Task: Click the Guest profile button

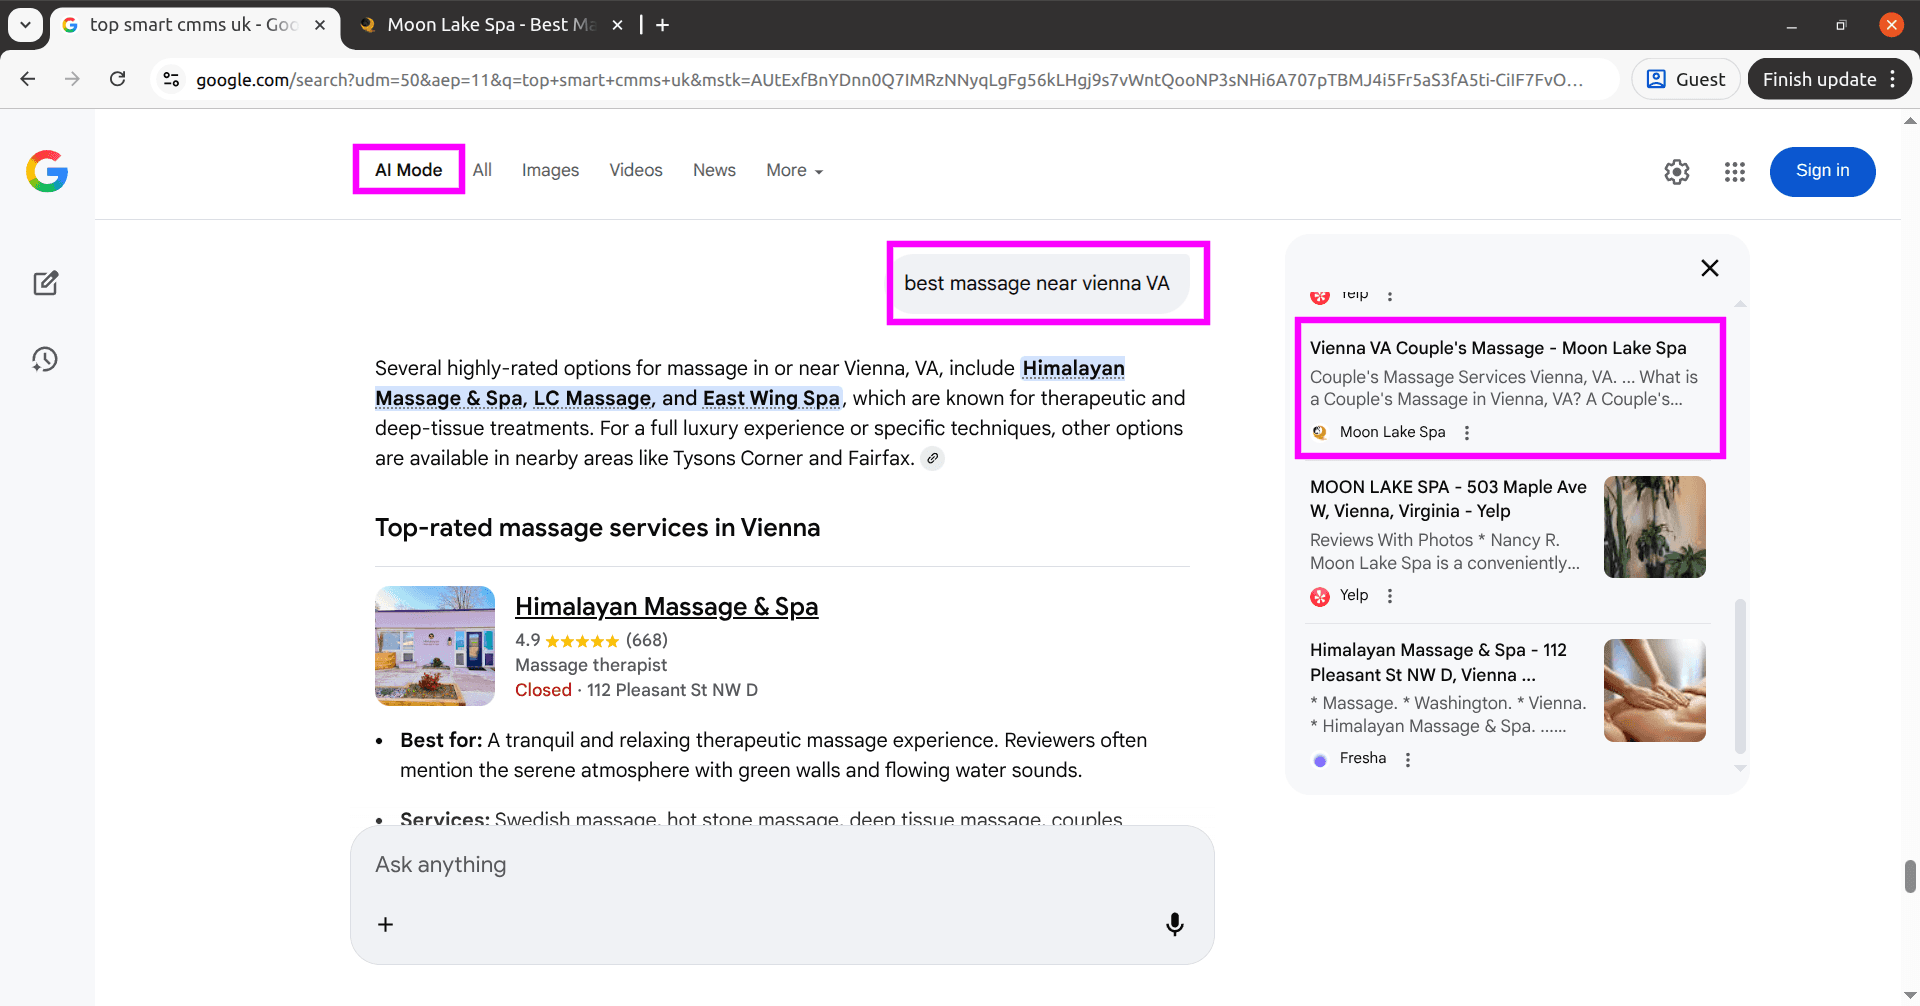Action: coord(1685,78)
